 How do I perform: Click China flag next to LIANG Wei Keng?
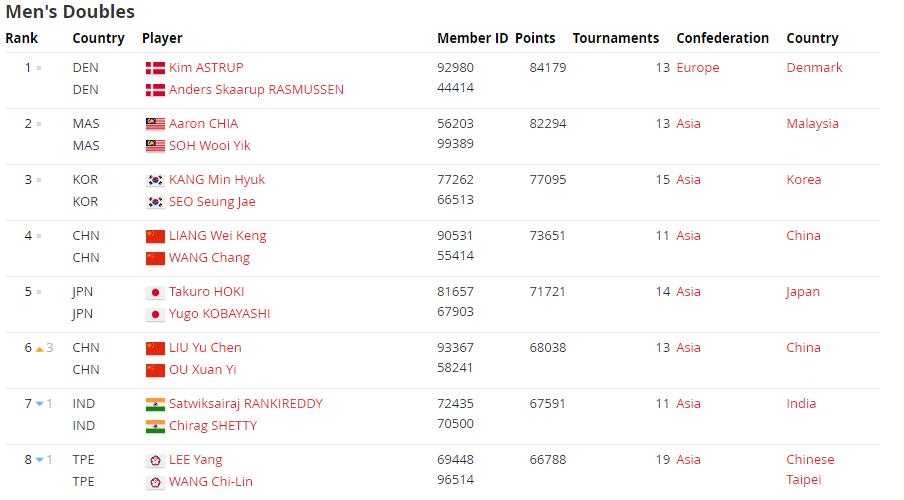tap(155, 236)
